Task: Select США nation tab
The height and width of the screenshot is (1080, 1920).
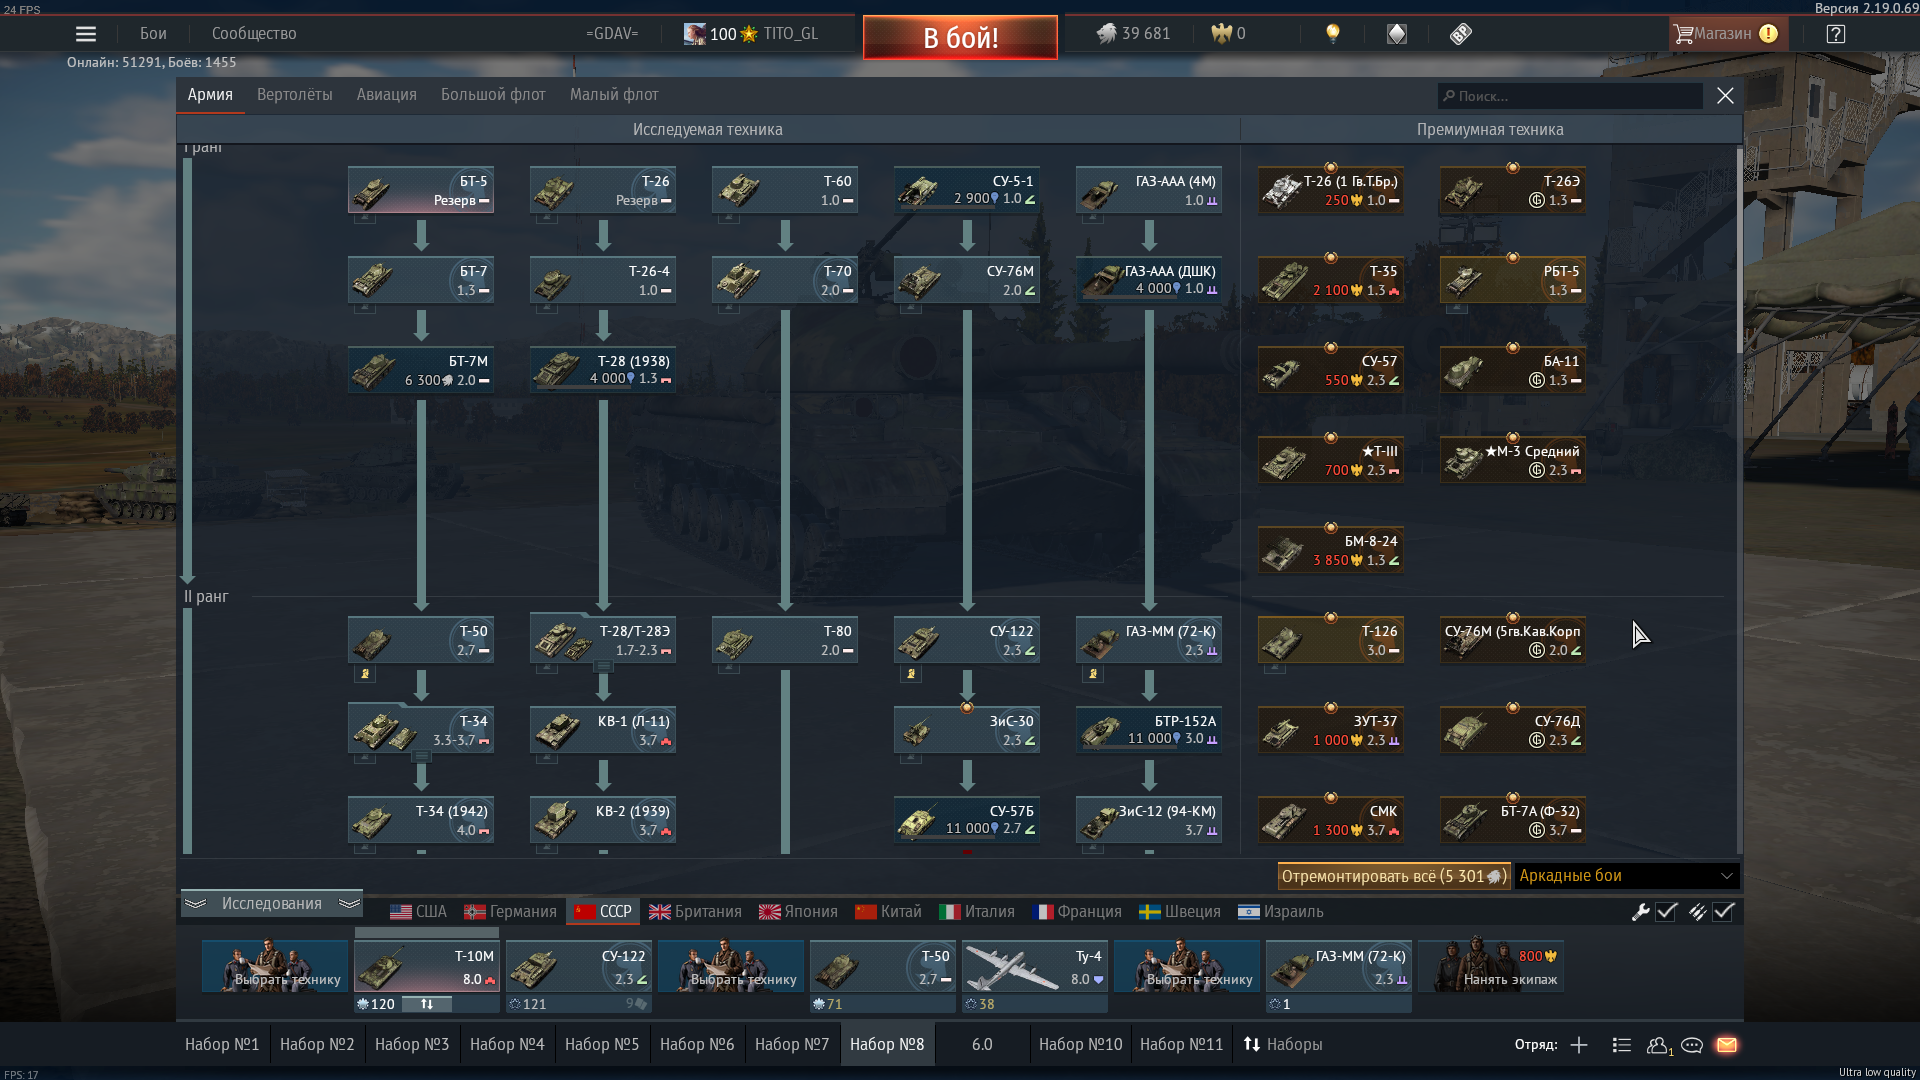Action: point(418,912)
